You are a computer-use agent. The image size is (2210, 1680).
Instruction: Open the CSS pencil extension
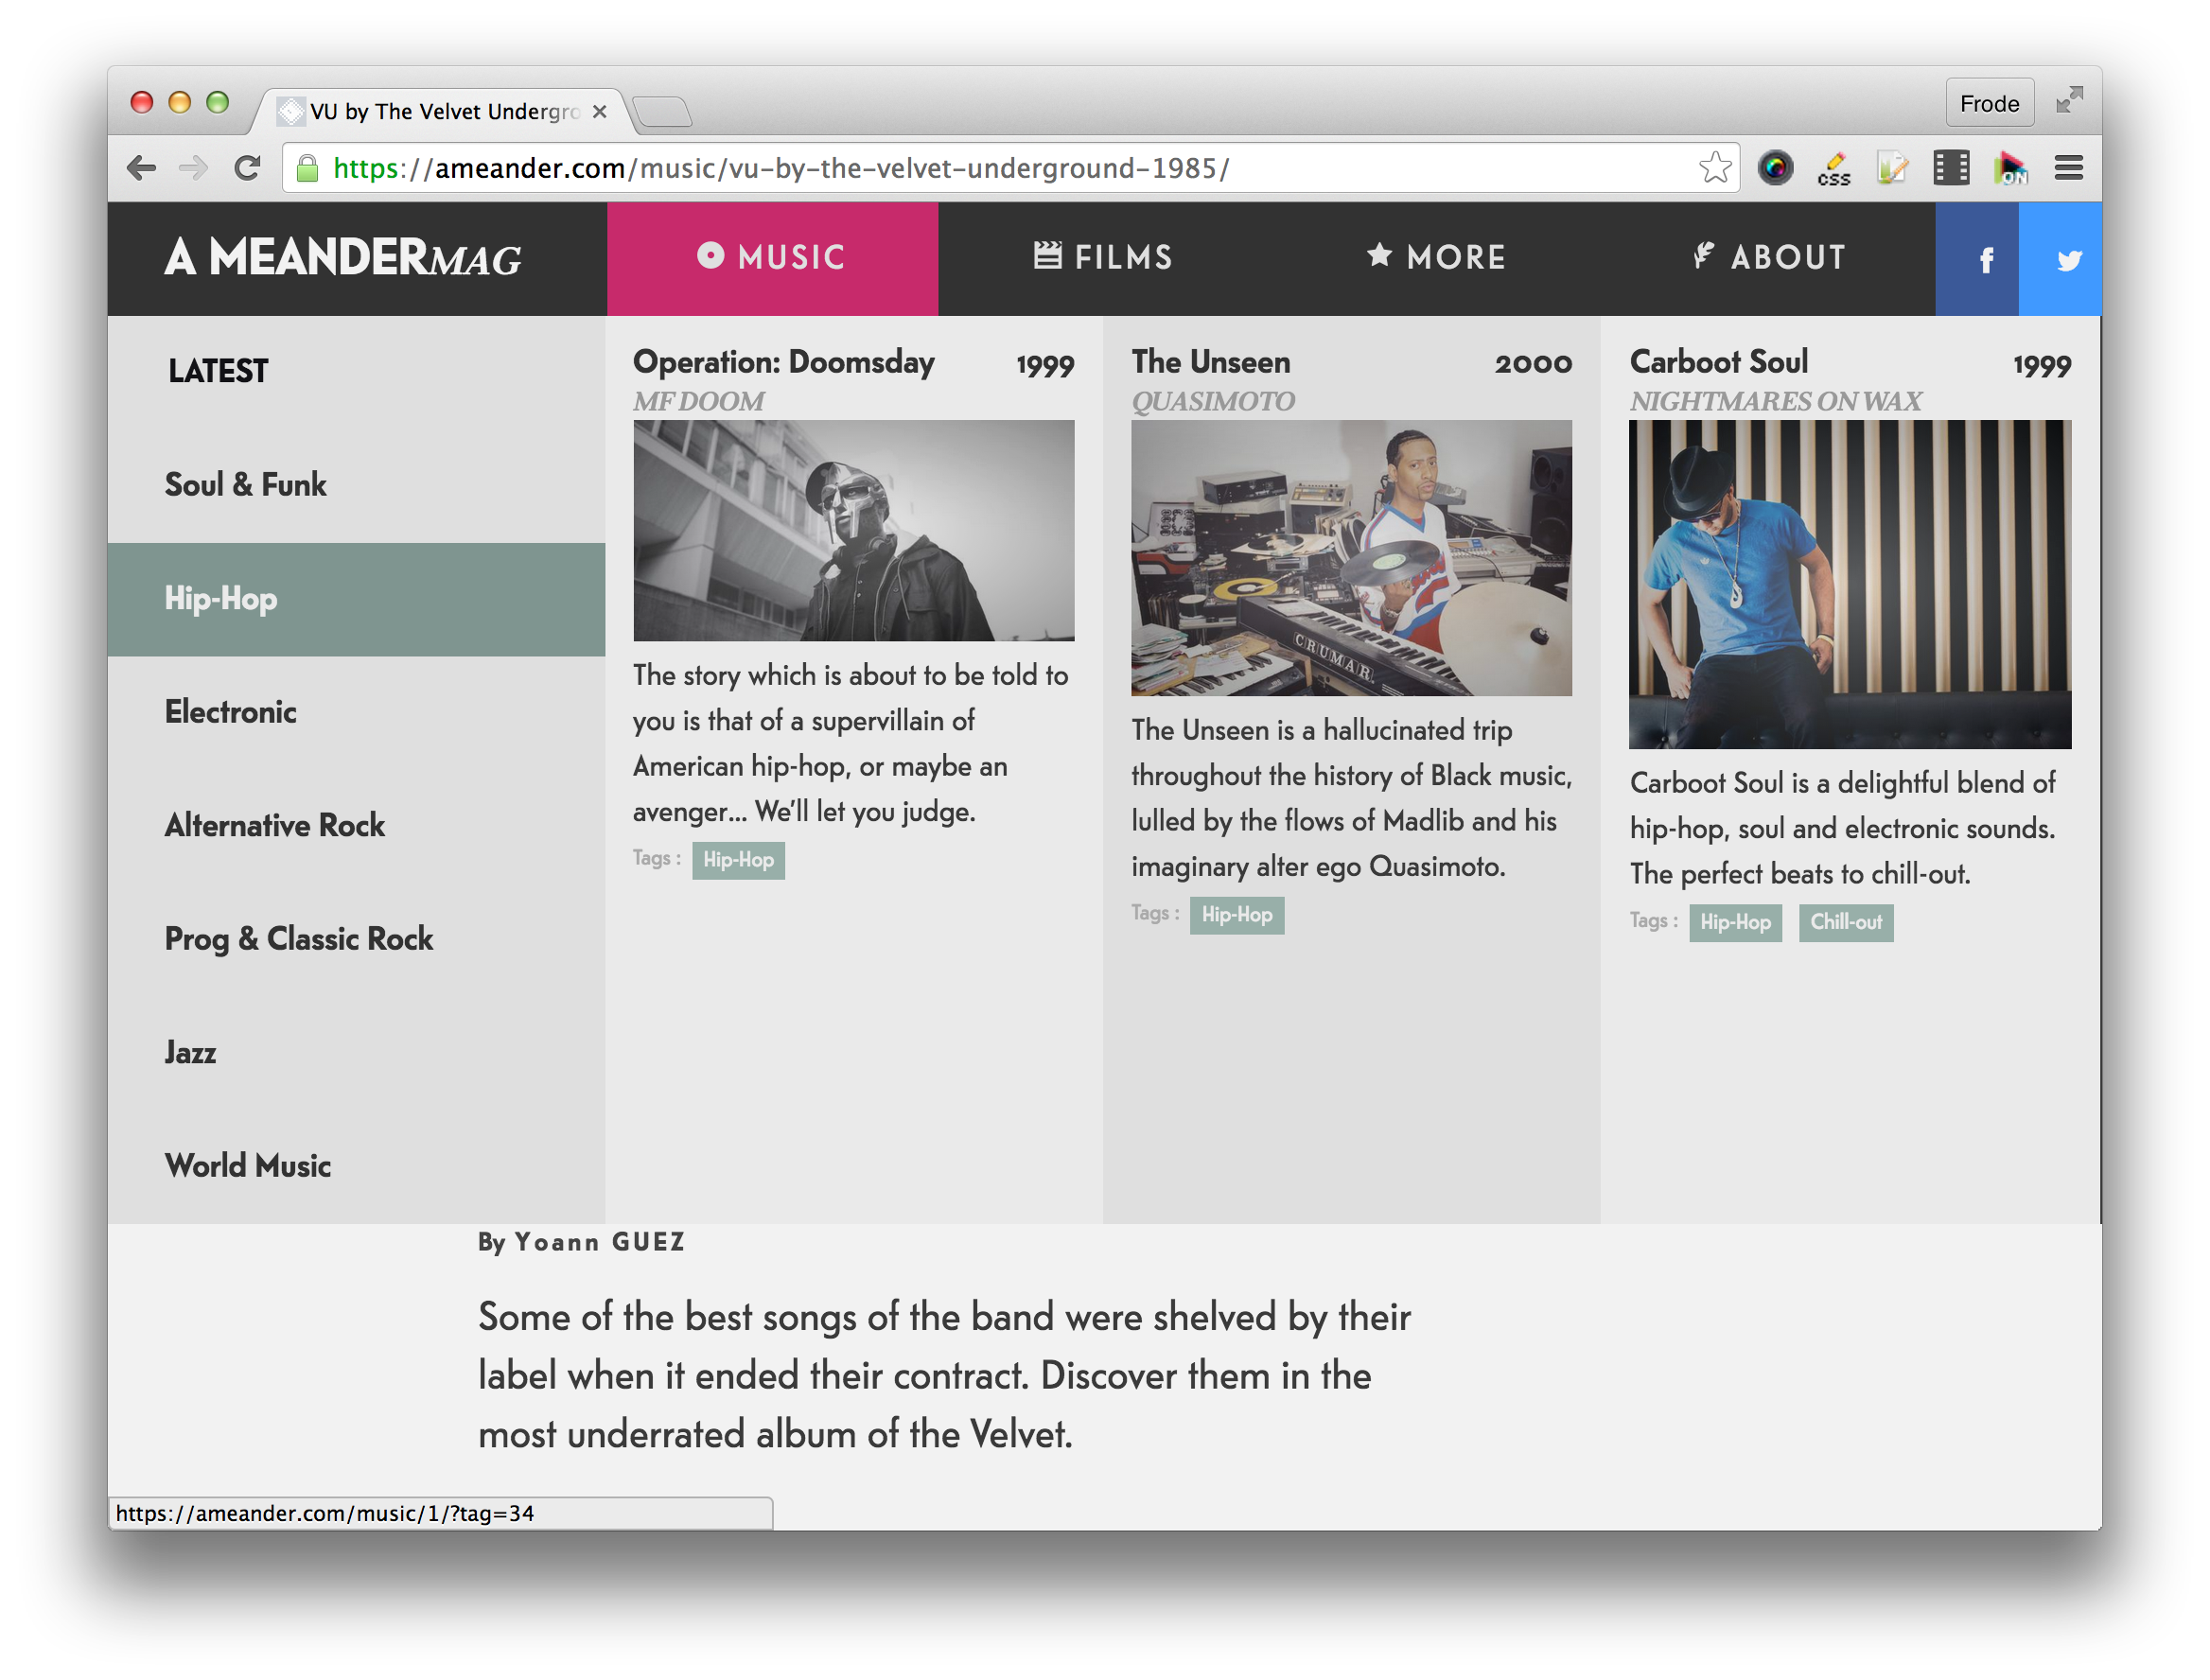tap(1834, 168)
